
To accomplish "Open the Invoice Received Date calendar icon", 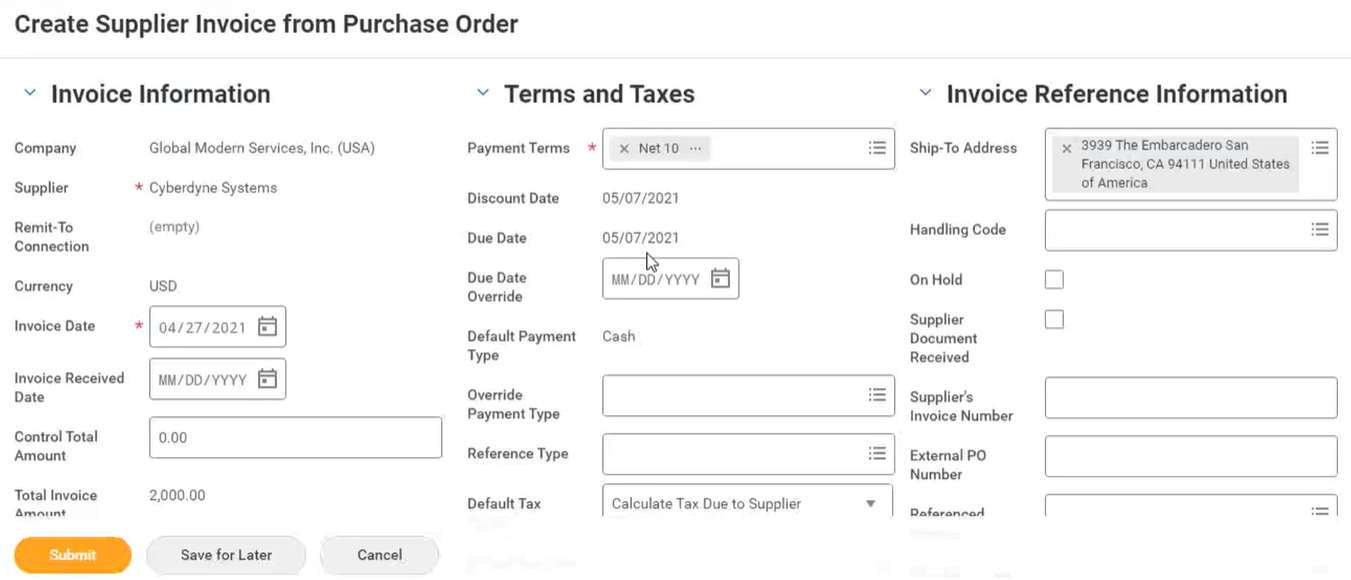I will (x=267, y=379).
